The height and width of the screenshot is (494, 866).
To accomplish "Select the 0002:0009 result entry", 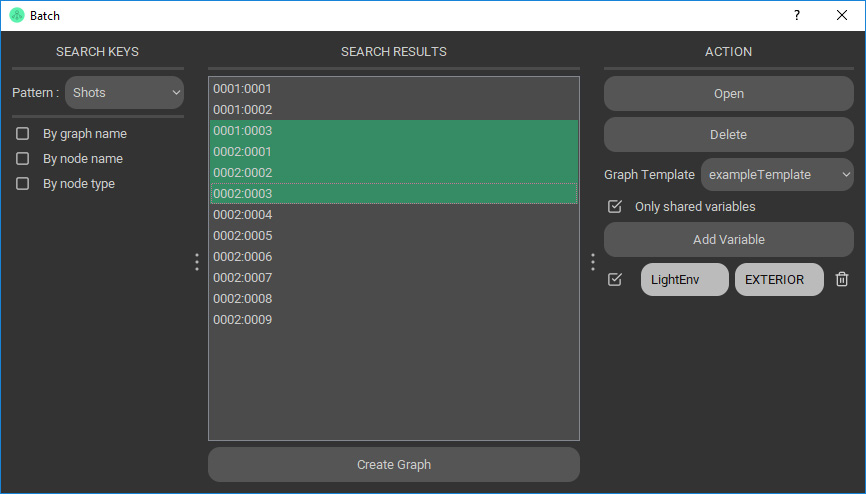I will click(242, 320).
